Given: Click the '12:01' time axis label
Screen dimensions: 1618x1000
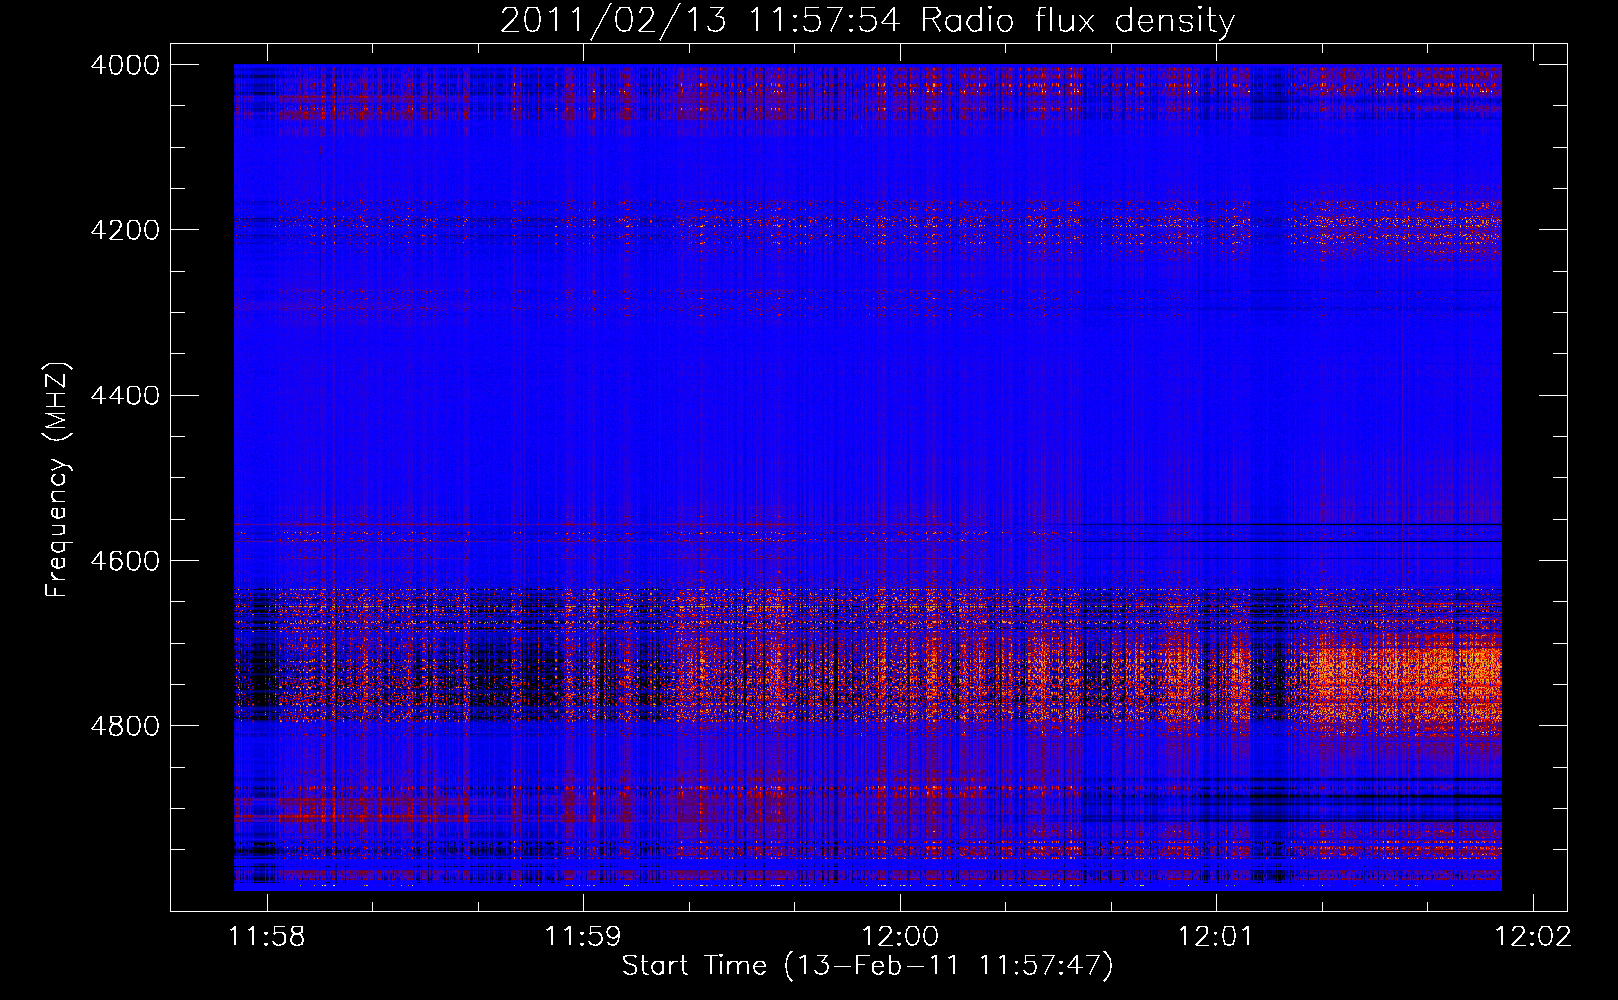Looking at the screenshot, I should click(1216, 937).
